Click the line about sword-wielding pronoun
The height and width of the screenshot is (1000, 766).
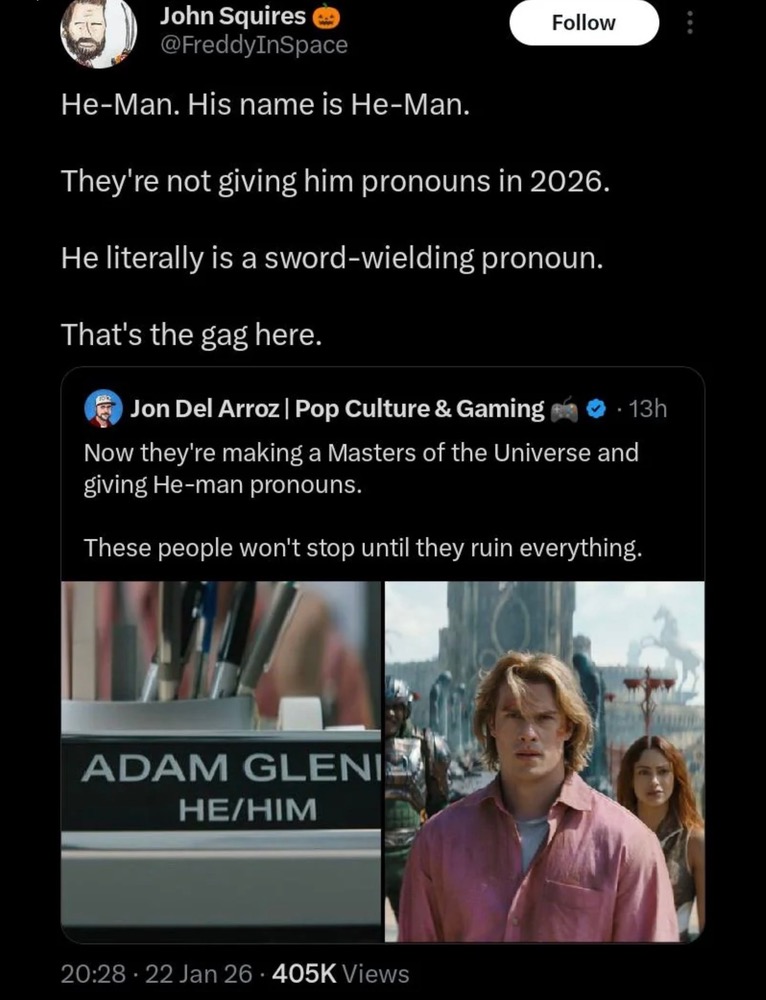[x=332, y=258]
